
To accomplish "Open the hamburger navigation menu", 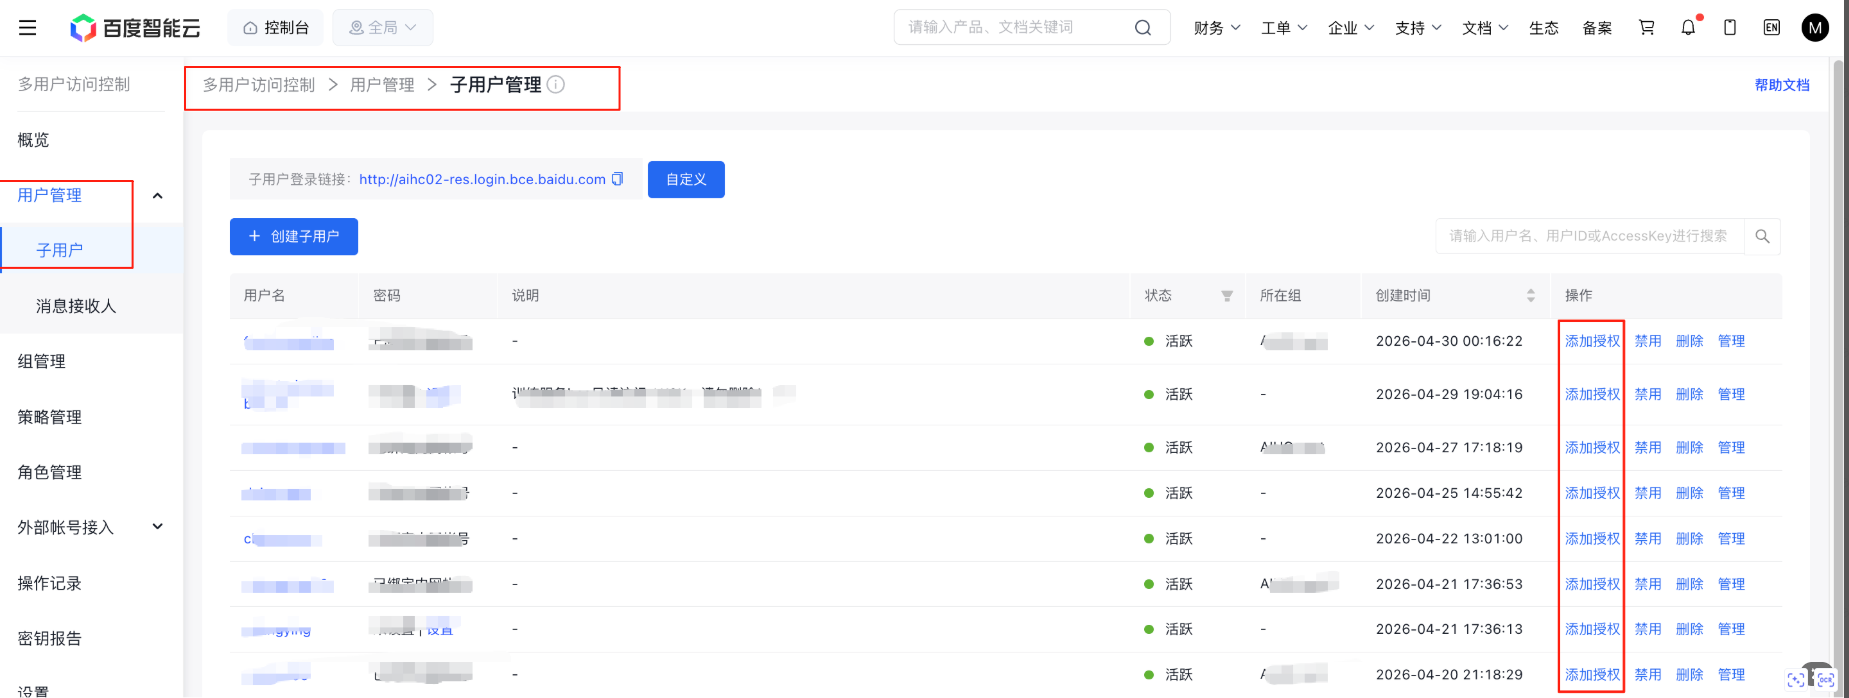I will 28,28.
